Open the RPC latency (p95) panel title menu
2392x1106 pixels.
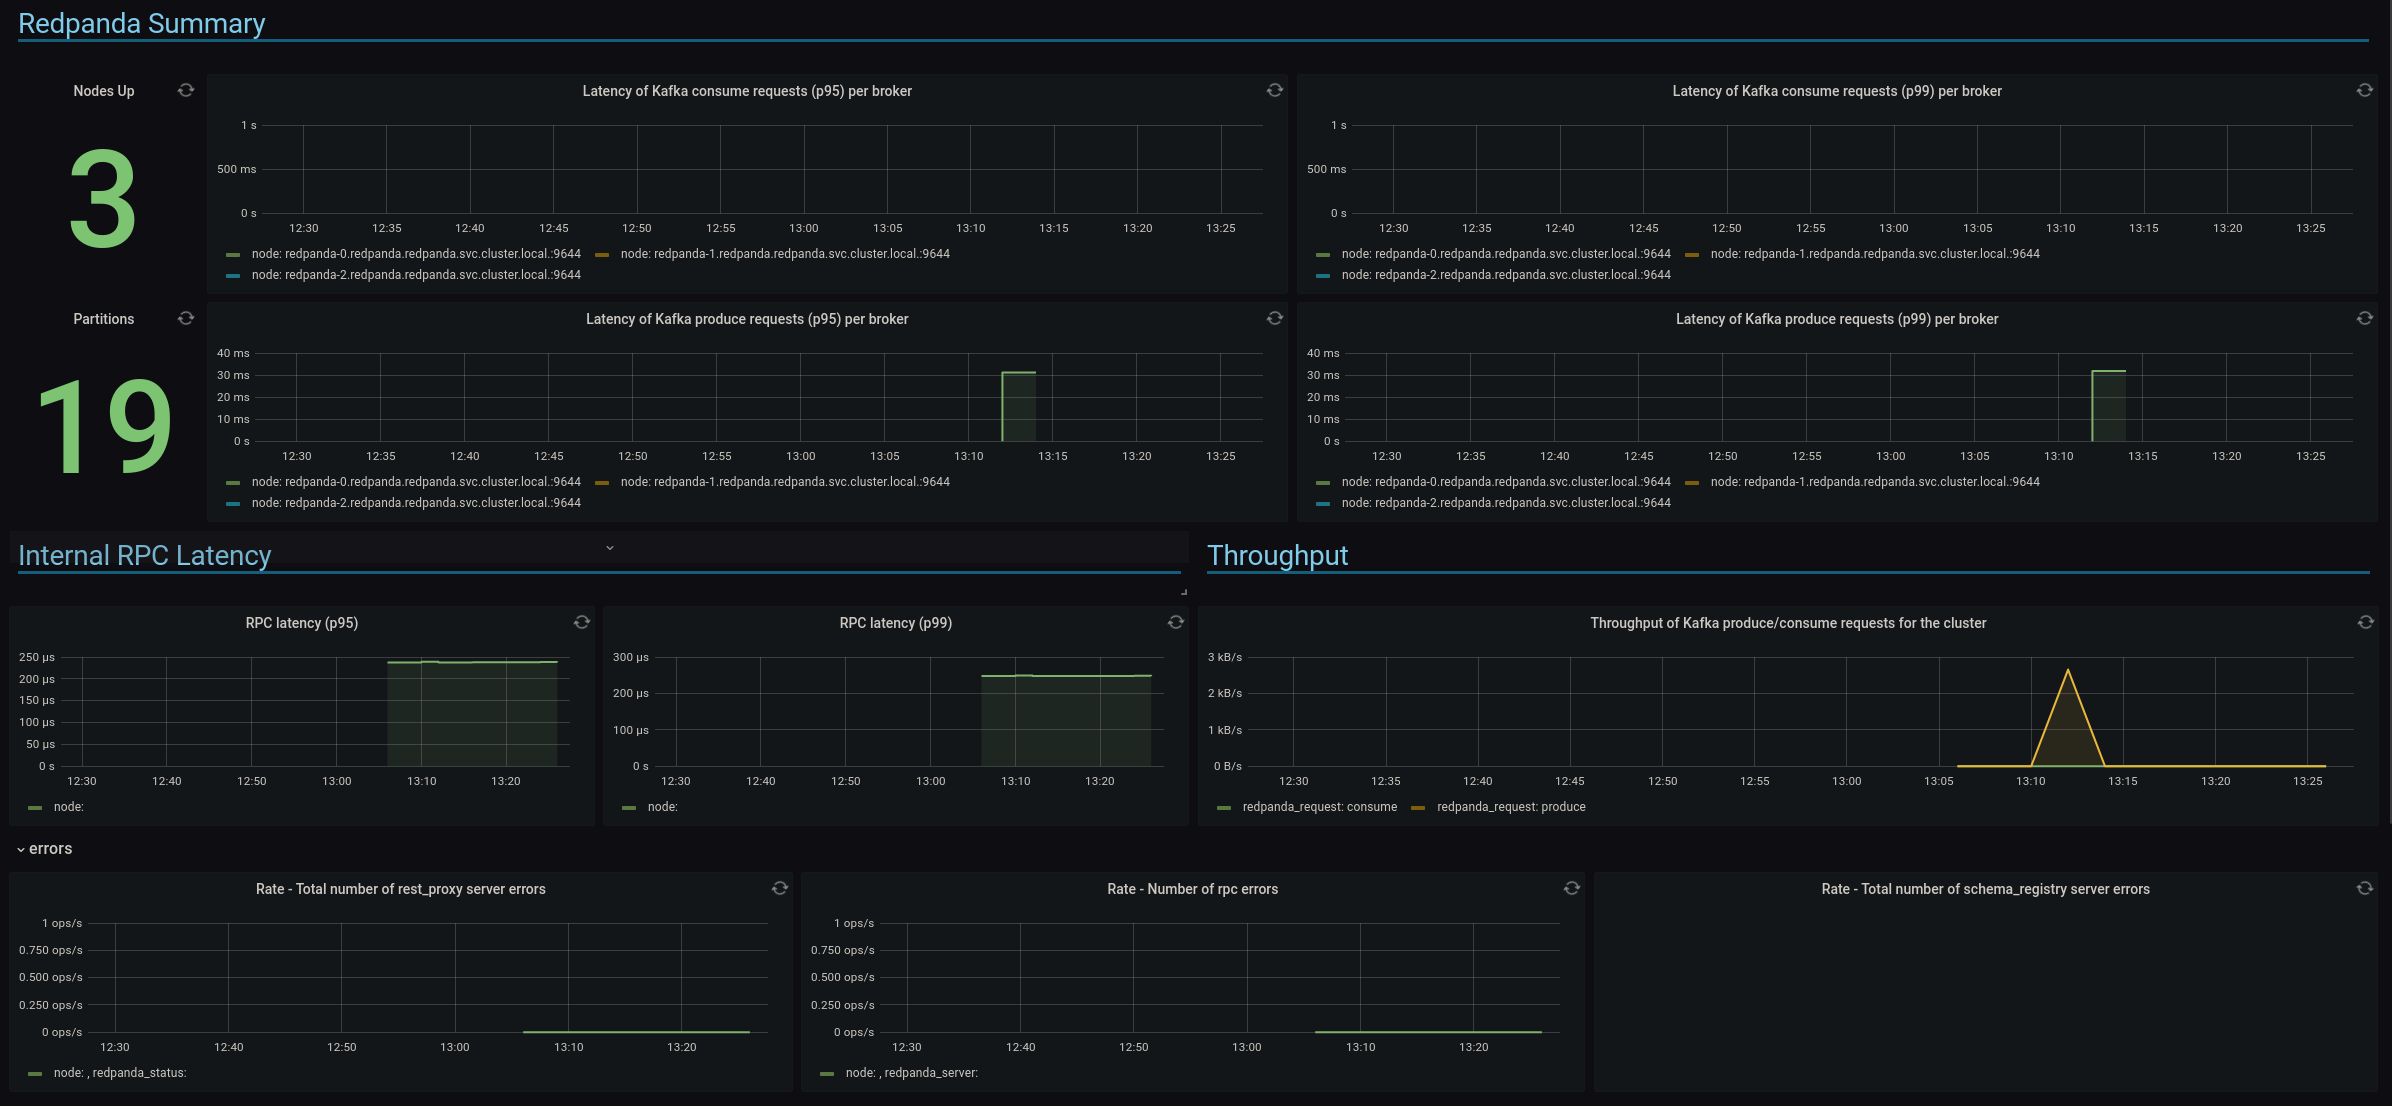(x=301, y=623)
